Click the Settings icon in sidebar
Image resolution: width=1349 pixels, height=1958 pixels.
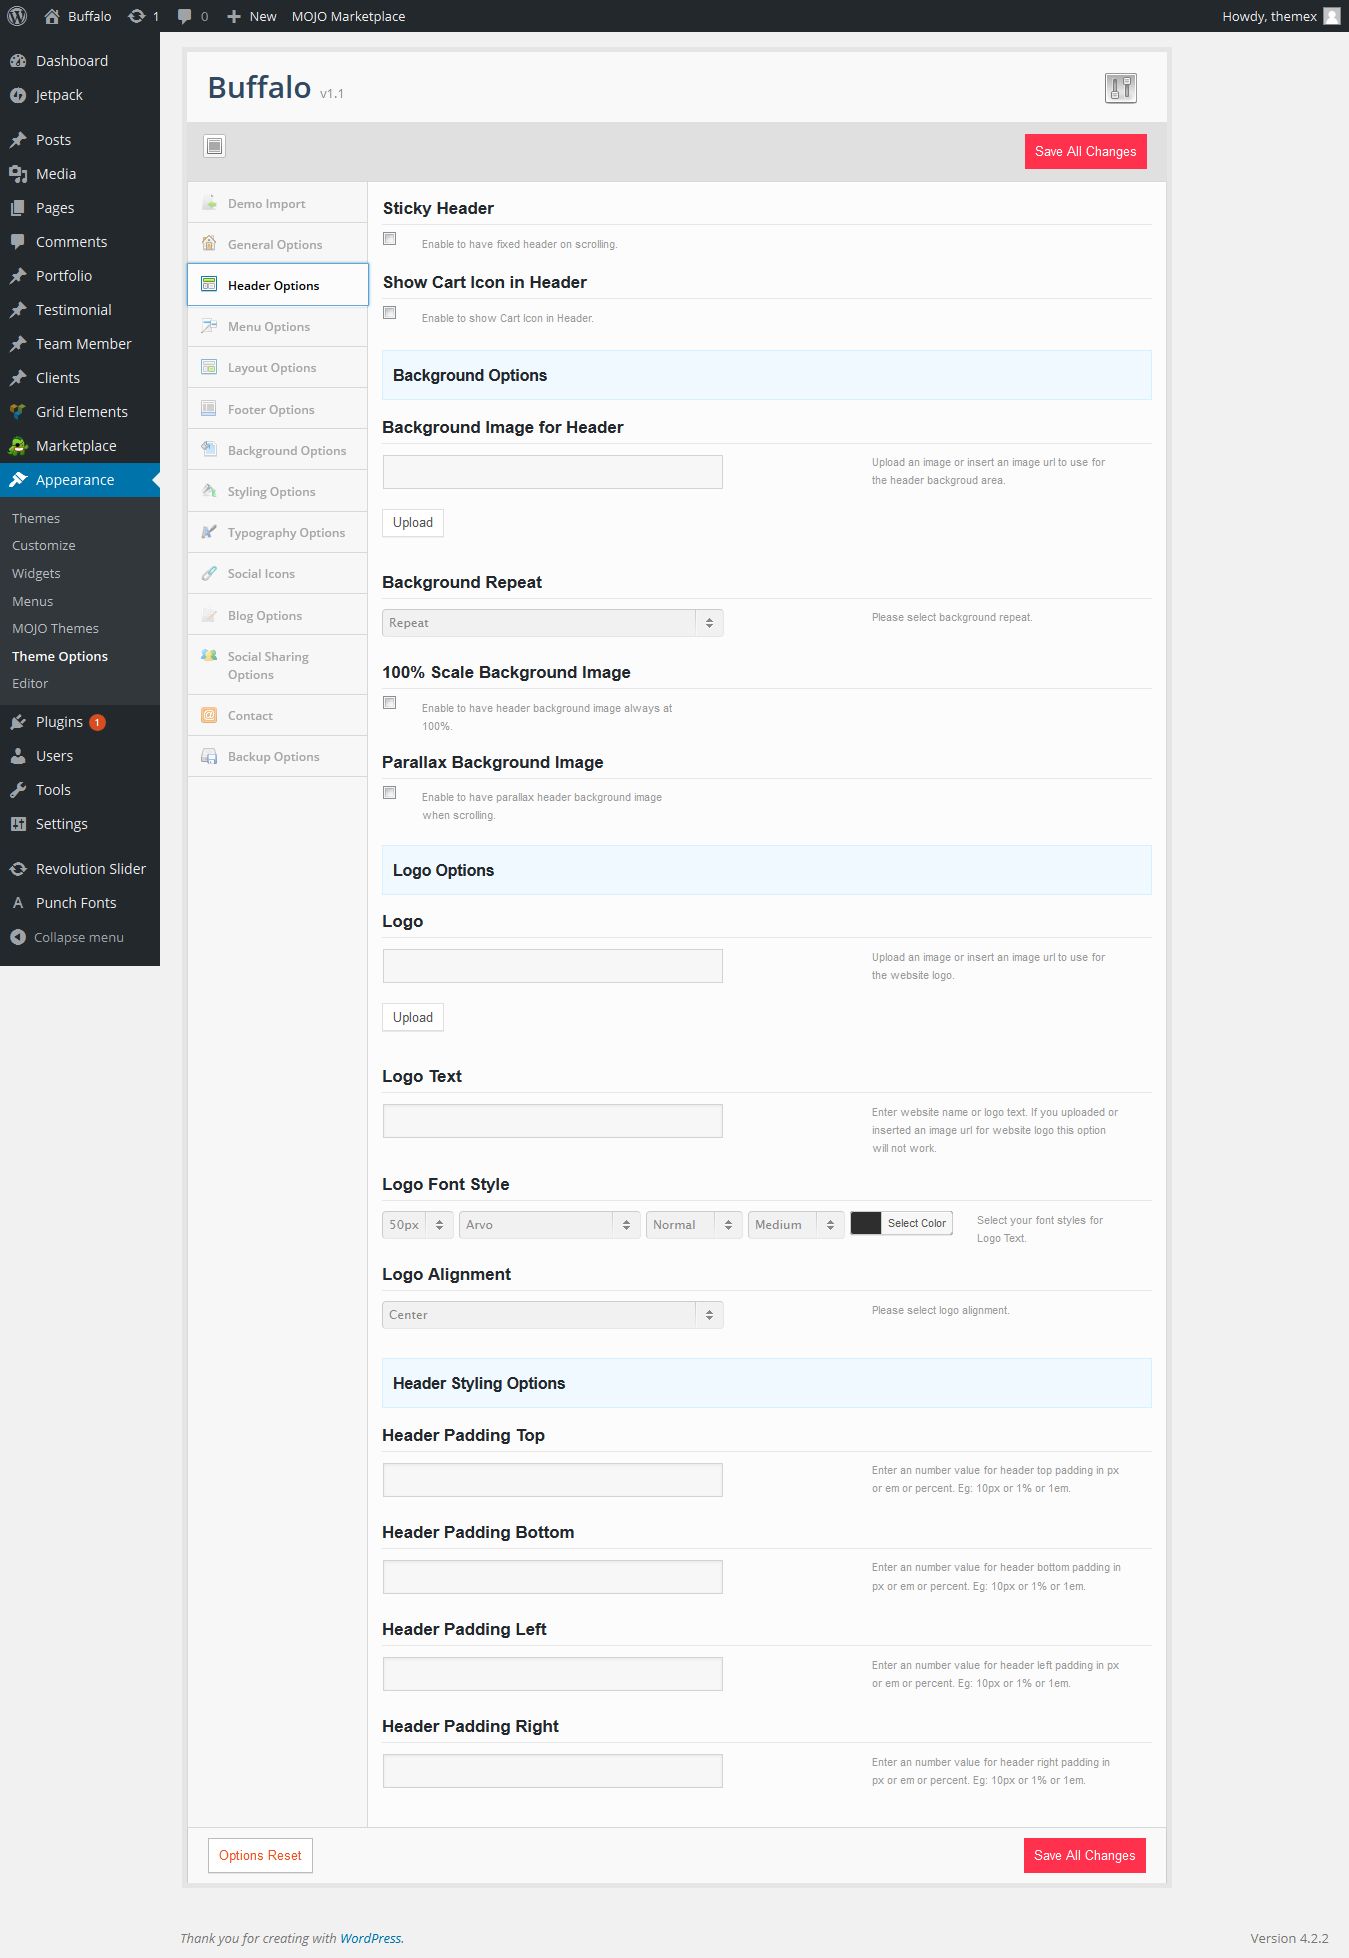tap(18, 824)
